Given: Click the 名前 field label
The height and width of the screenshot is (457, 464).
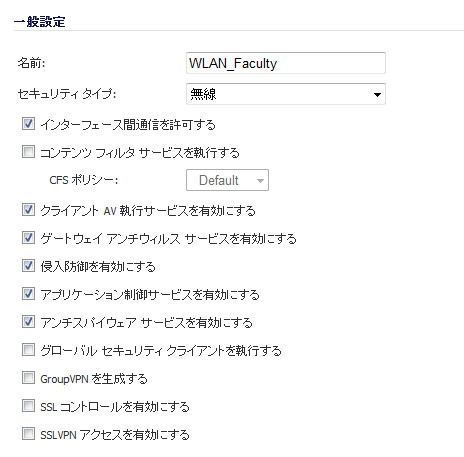Looking at the screenshot, I should (31, 63).
